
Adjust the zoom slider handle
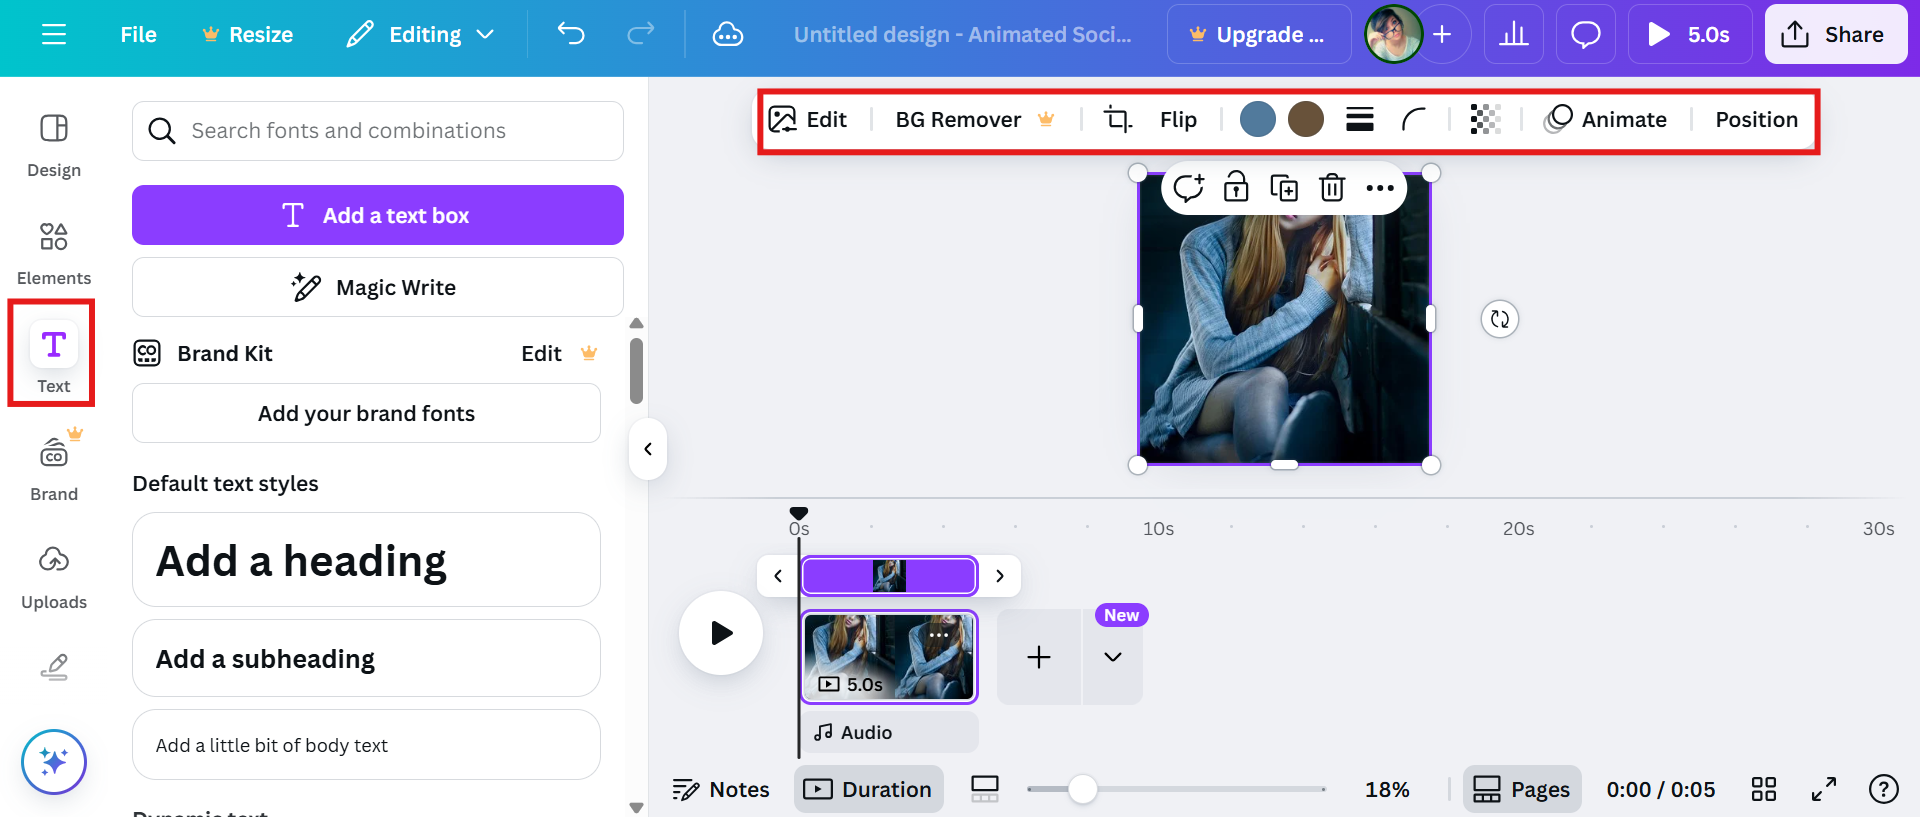pyautogui.click(x=1082, y=789)
